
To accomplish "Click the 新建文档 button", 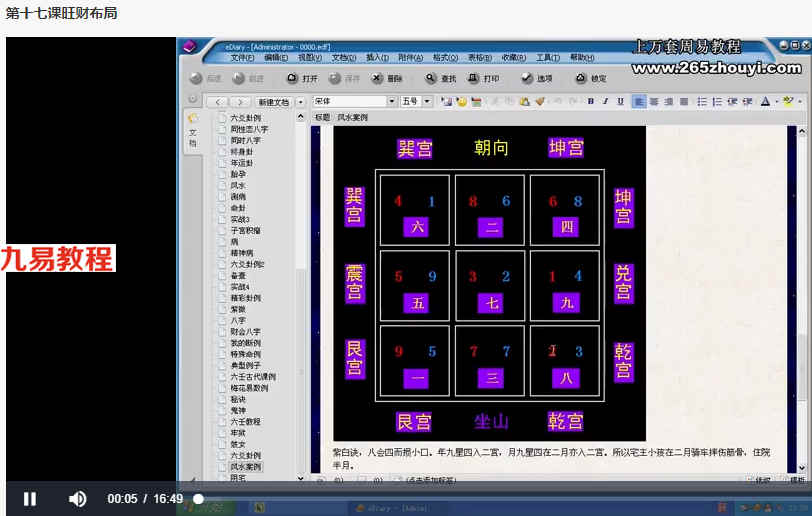I will (x=274, y=102).
